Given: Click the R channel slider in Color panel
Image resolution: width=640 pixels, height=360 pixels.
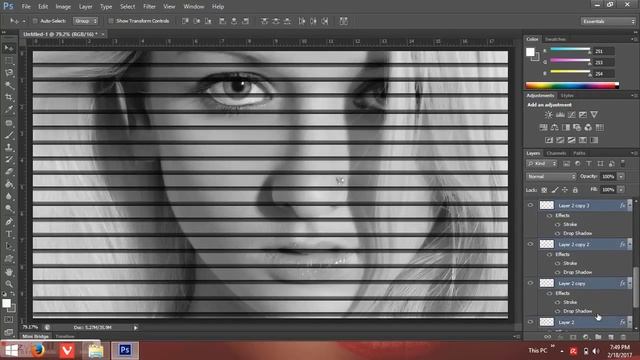Looking at the screenshot, I should (x=570, y=50).
